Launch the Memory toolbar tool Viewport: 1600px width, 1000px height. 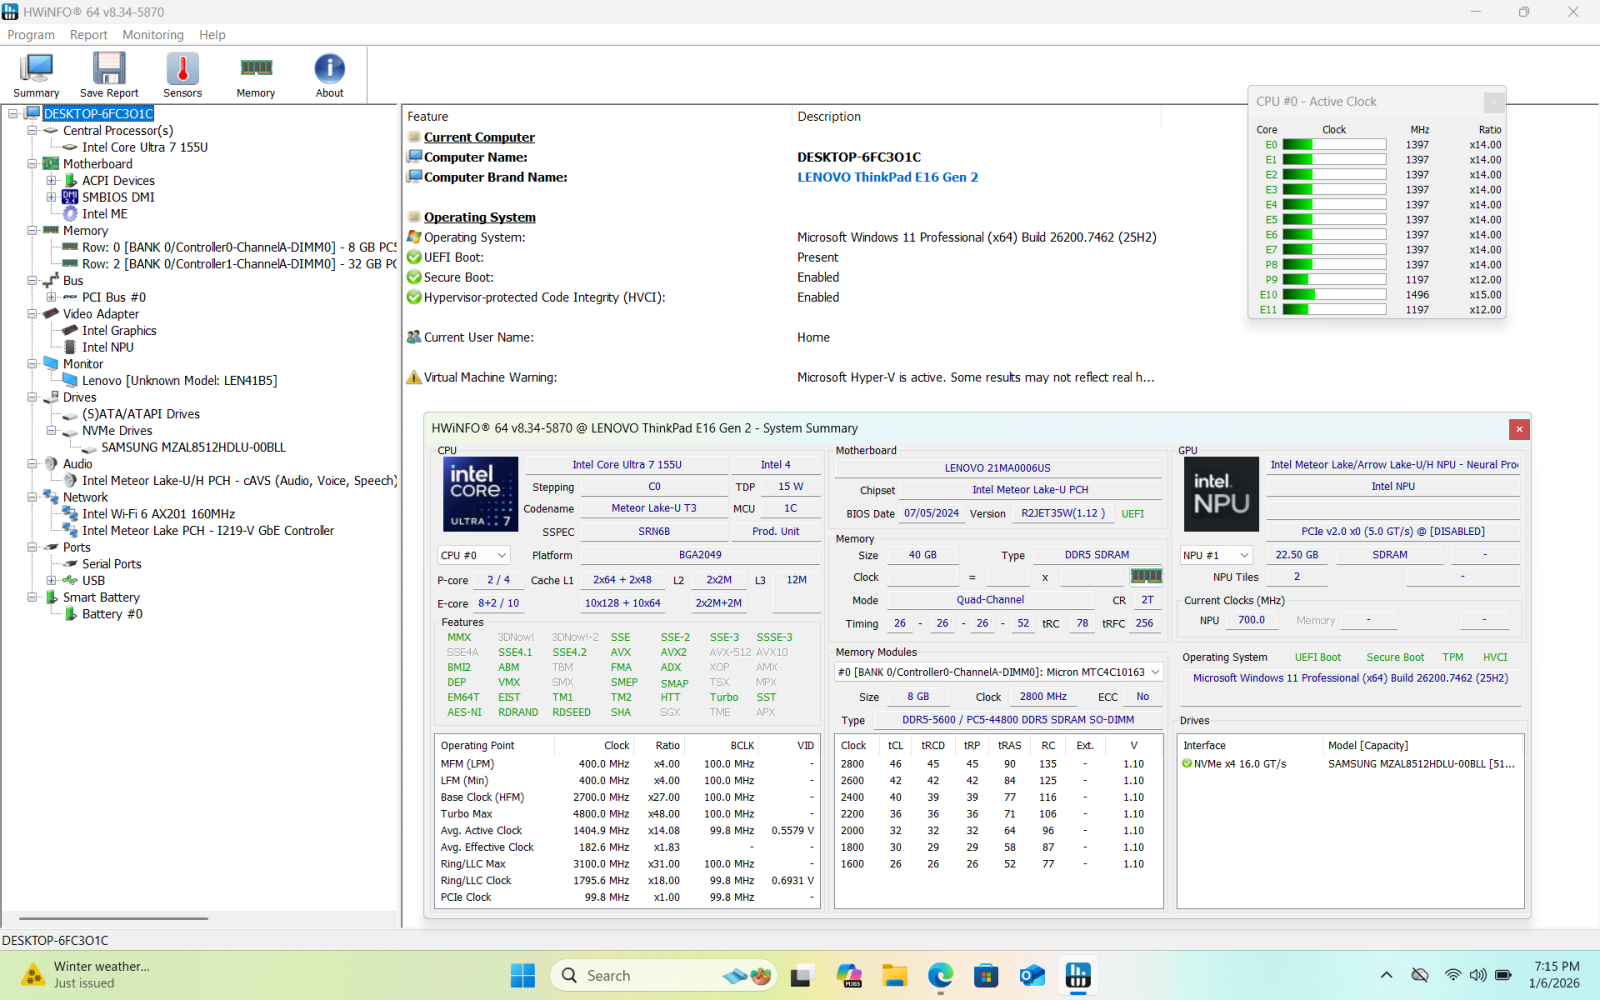click(x=256, y=76)
